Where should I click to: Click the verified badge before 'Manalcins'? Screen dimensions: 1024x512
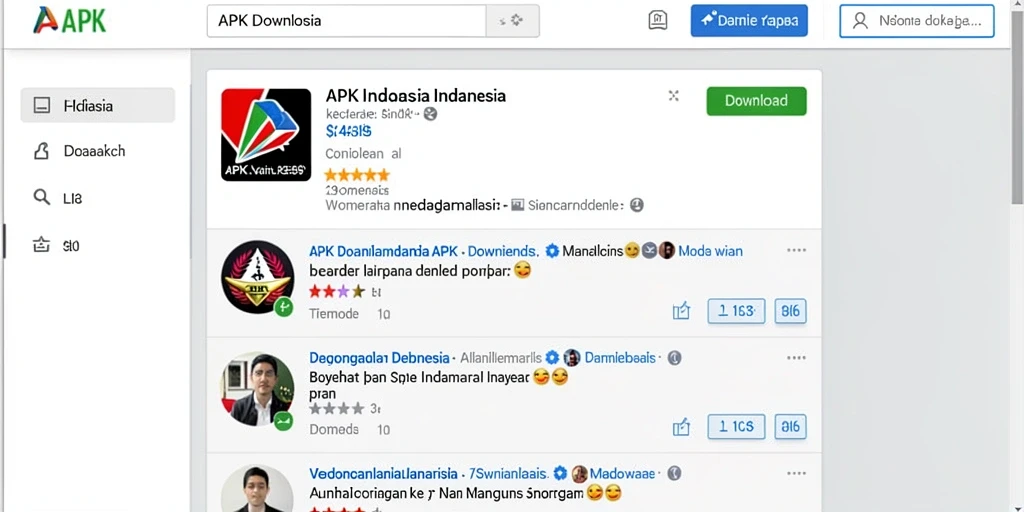(552, 251)
